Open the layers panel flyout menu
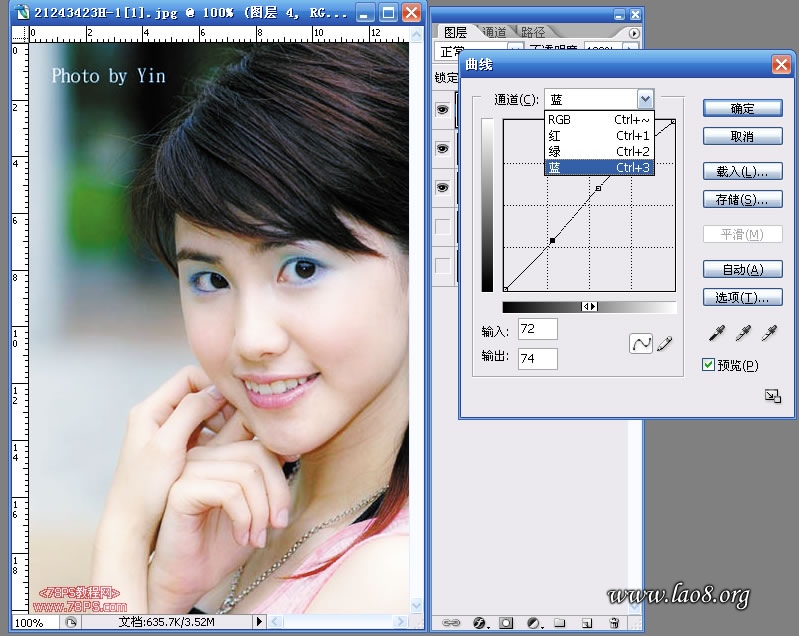 633,34
